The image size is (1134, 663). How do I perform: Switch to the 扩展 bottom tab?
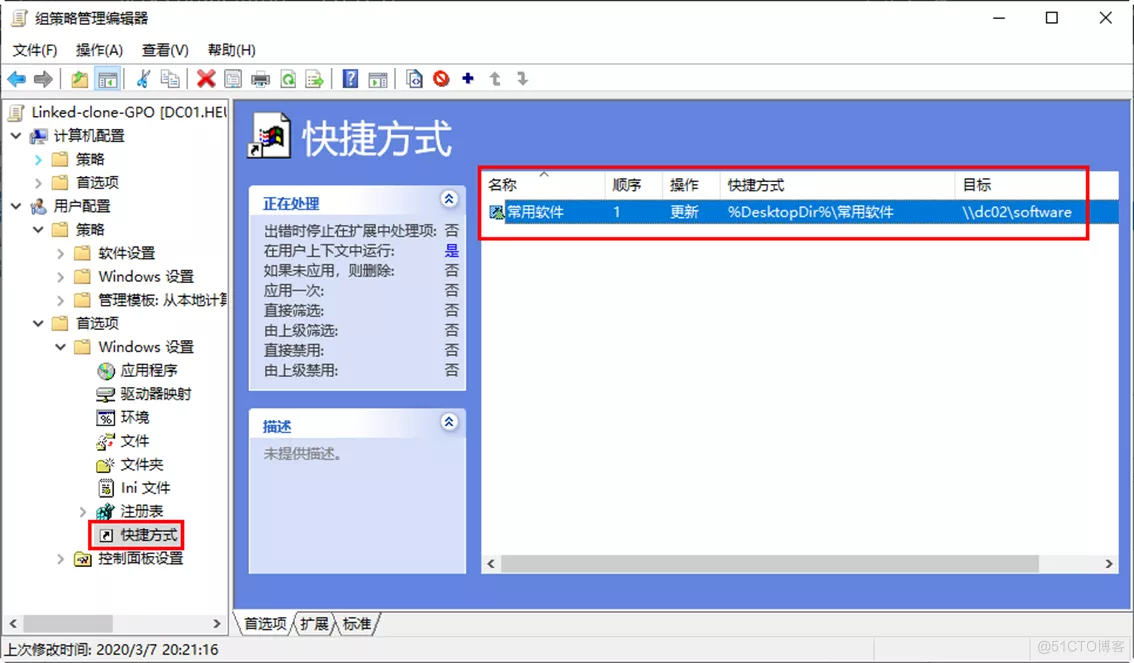click(x=314, y=624)
